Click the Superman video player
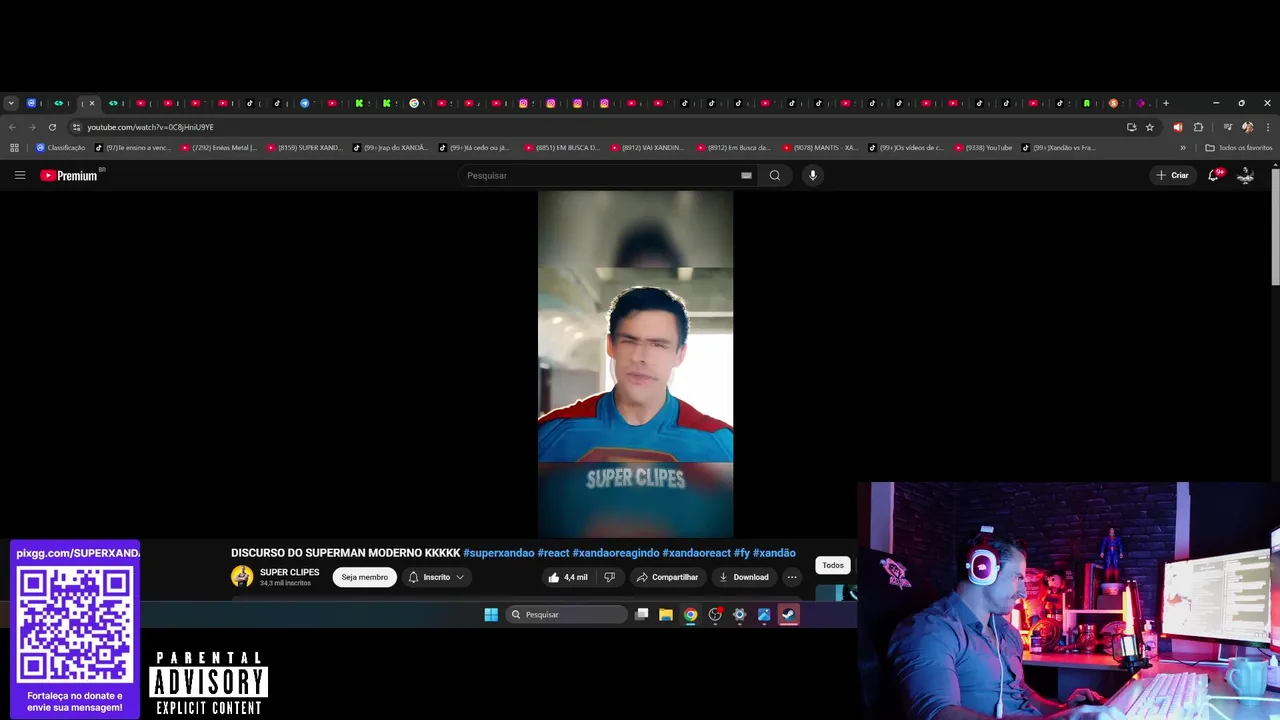Viewport: 1280px width, 720px height. [635, 364]
